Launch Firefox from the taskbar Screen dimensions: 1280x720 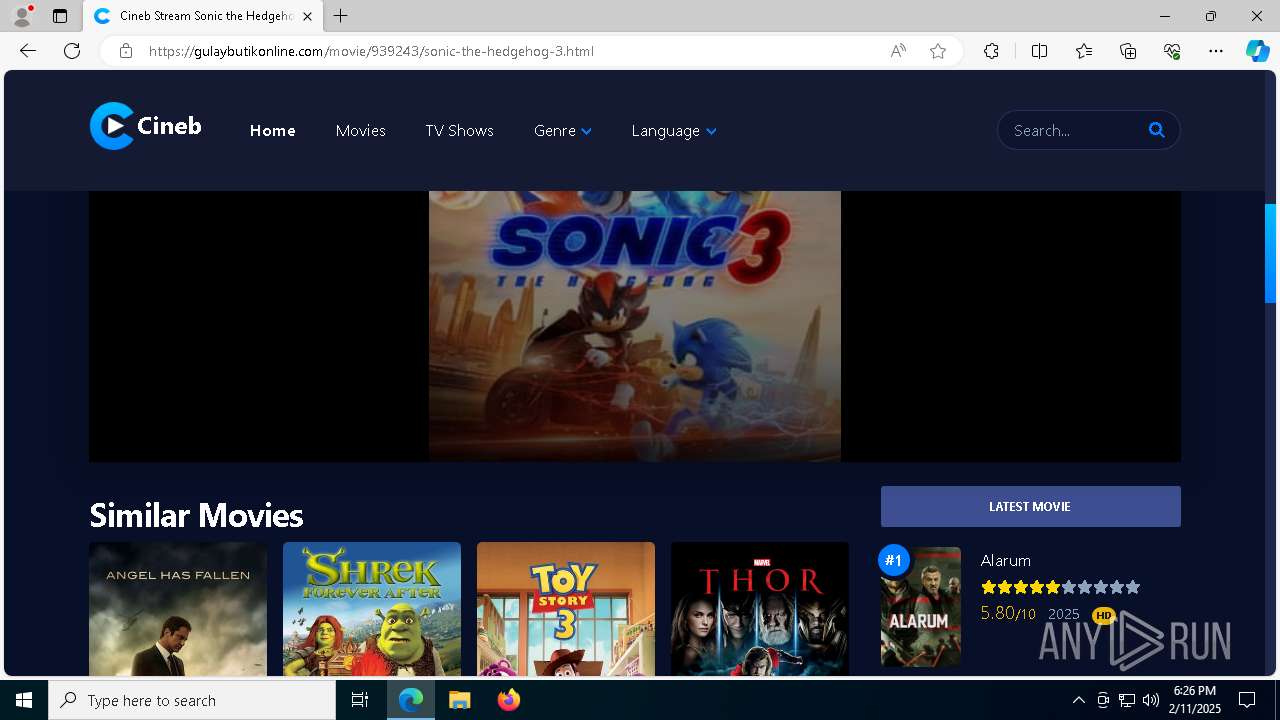508,700
